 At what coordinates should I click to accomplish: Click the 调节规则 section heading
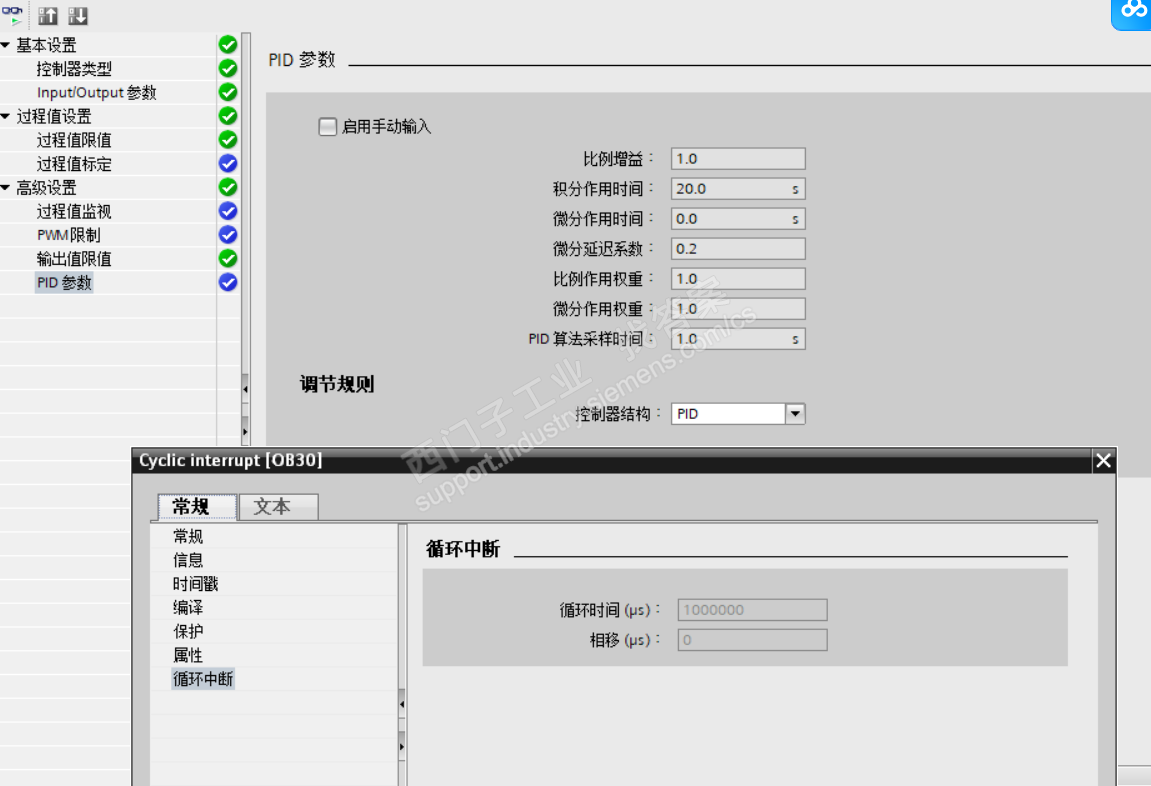click(337, 384)
